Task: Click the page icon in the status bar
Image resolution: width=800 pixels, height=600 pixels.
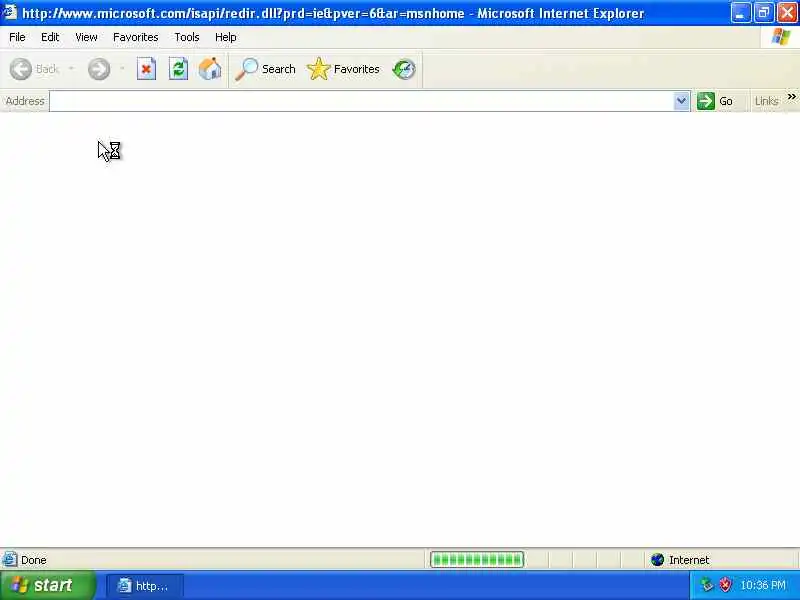Action: tap(10, 560)
